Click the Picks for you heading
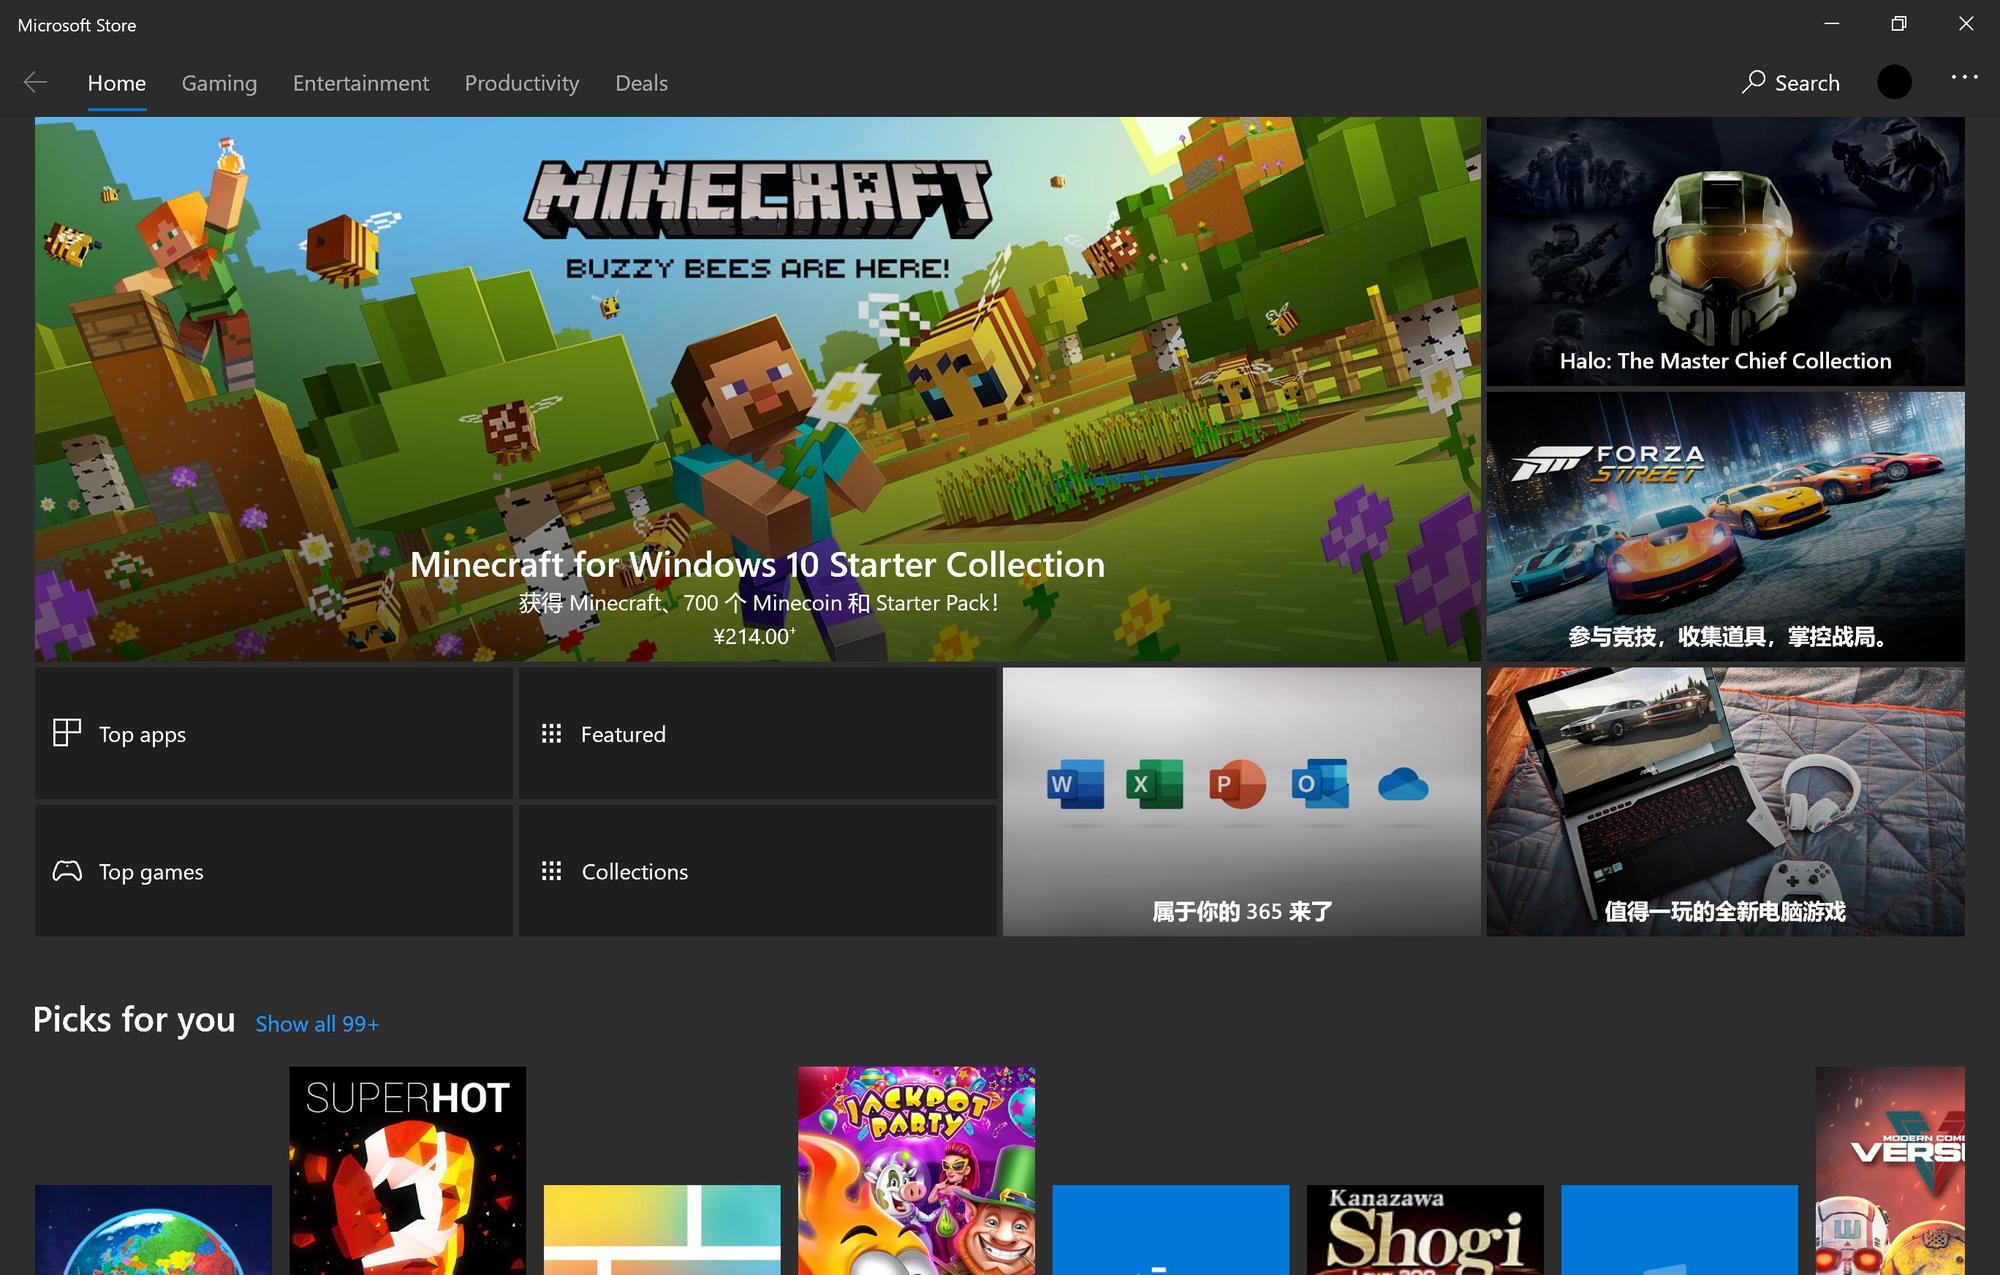 tap(134, 1020)
